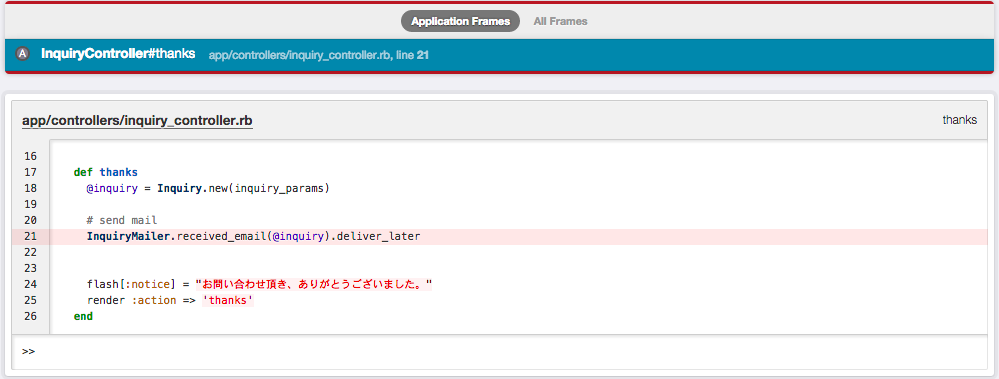Click the flash[:notice] code line
999x379 pixels.
(x=259, y=284)
